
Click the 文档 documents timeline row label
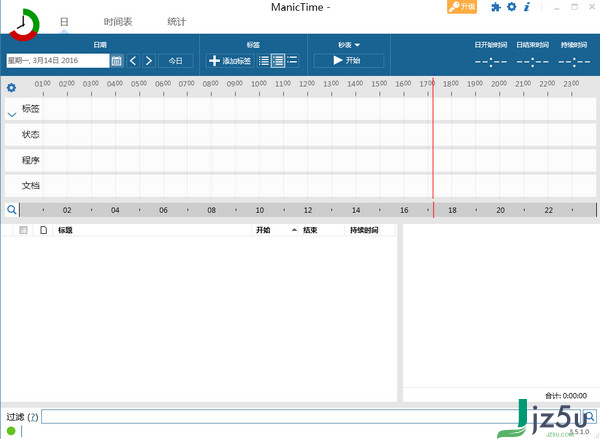tap(31, 186)
